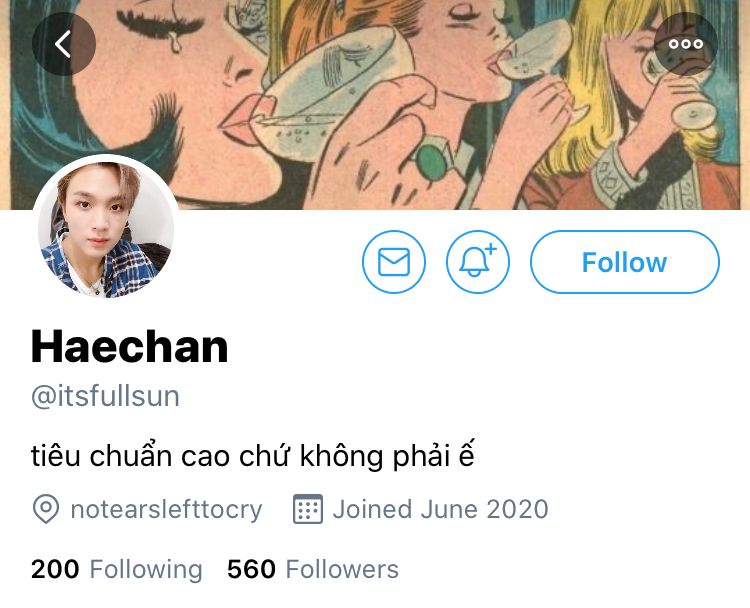Select the notearslefttocry location text
Image resolution: width=750 pixels, height=608 pixels.
[166, 509]
